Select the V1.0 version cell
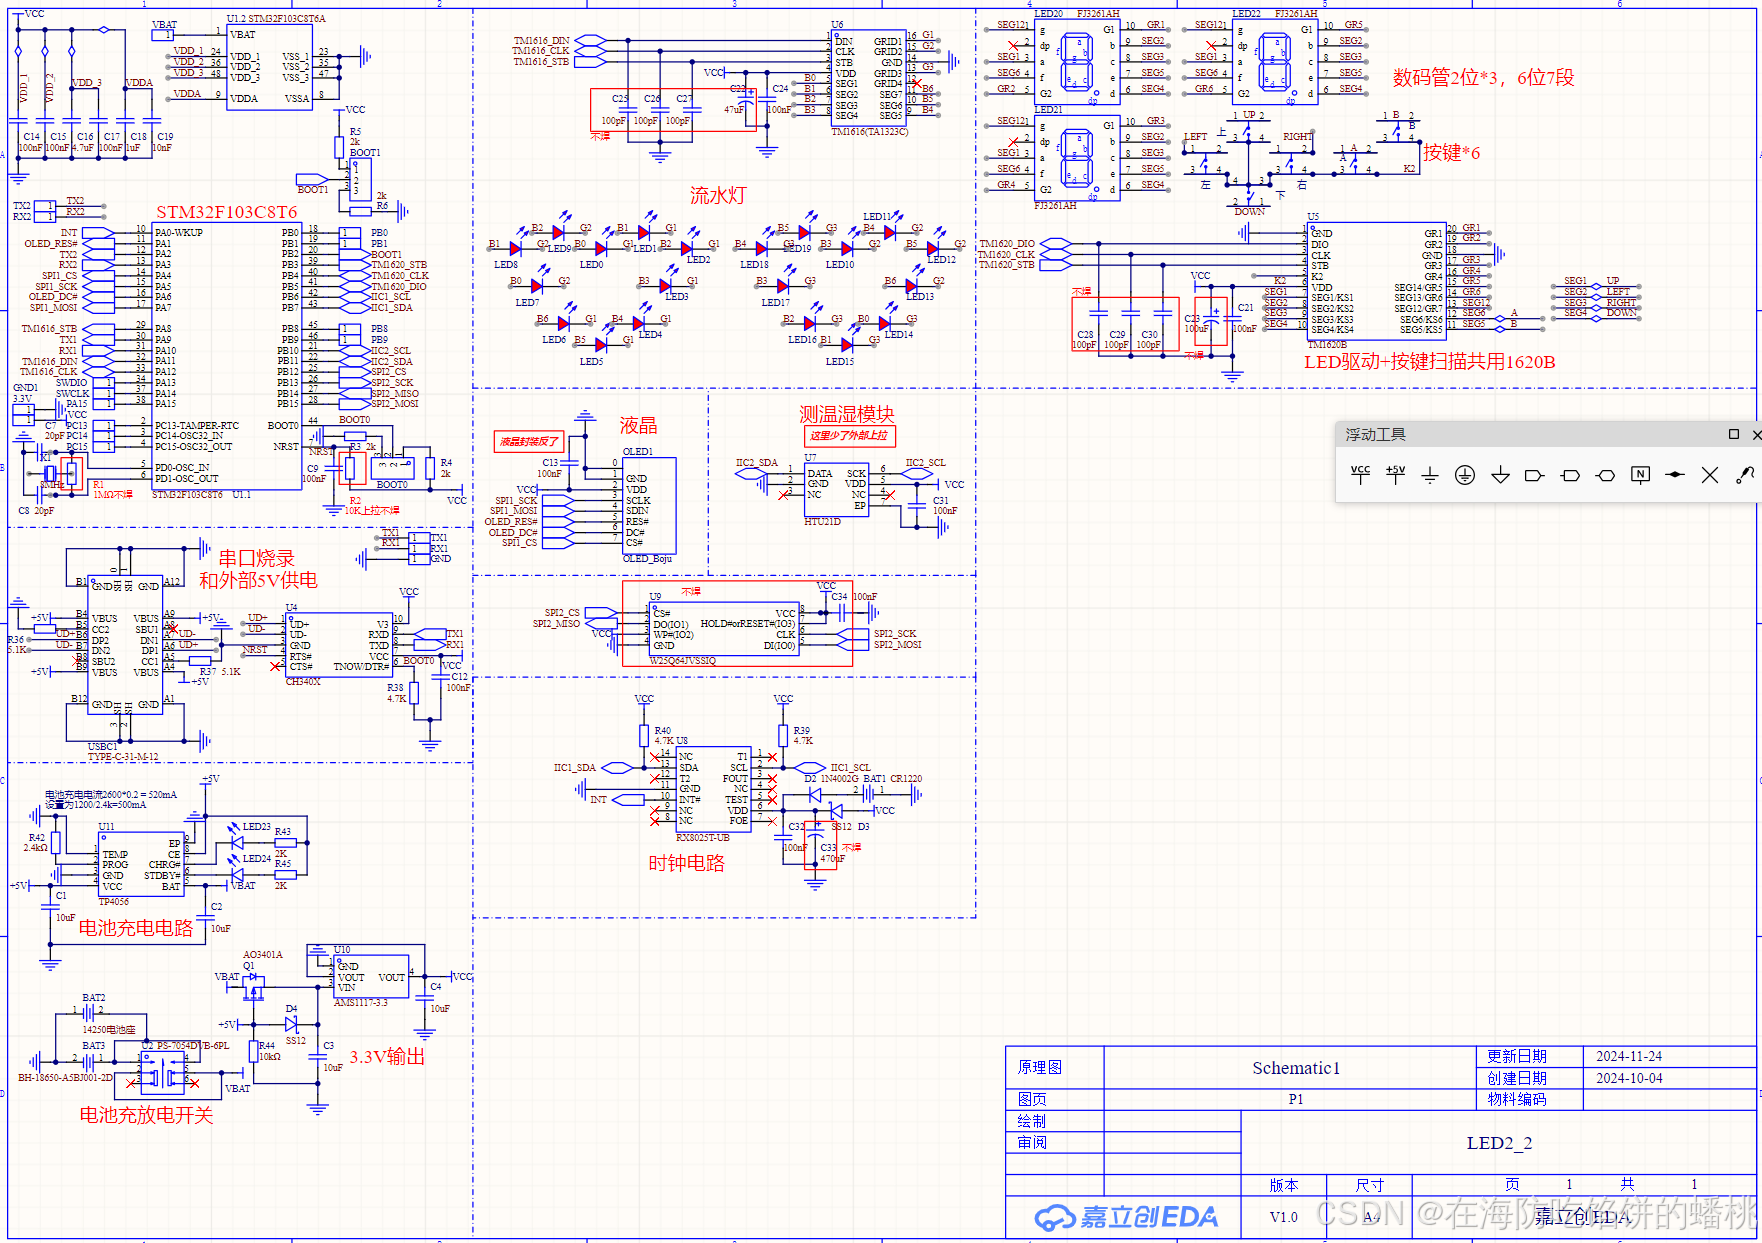 1283,1217
